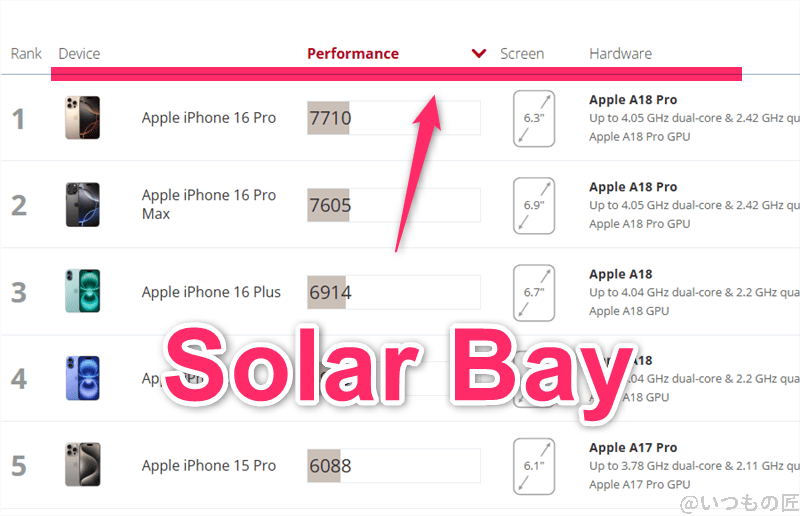This screenshot has width=800, height=516.
Task: Open the Apple iPhone 16 Pro Max link
Action: (208, 204)
